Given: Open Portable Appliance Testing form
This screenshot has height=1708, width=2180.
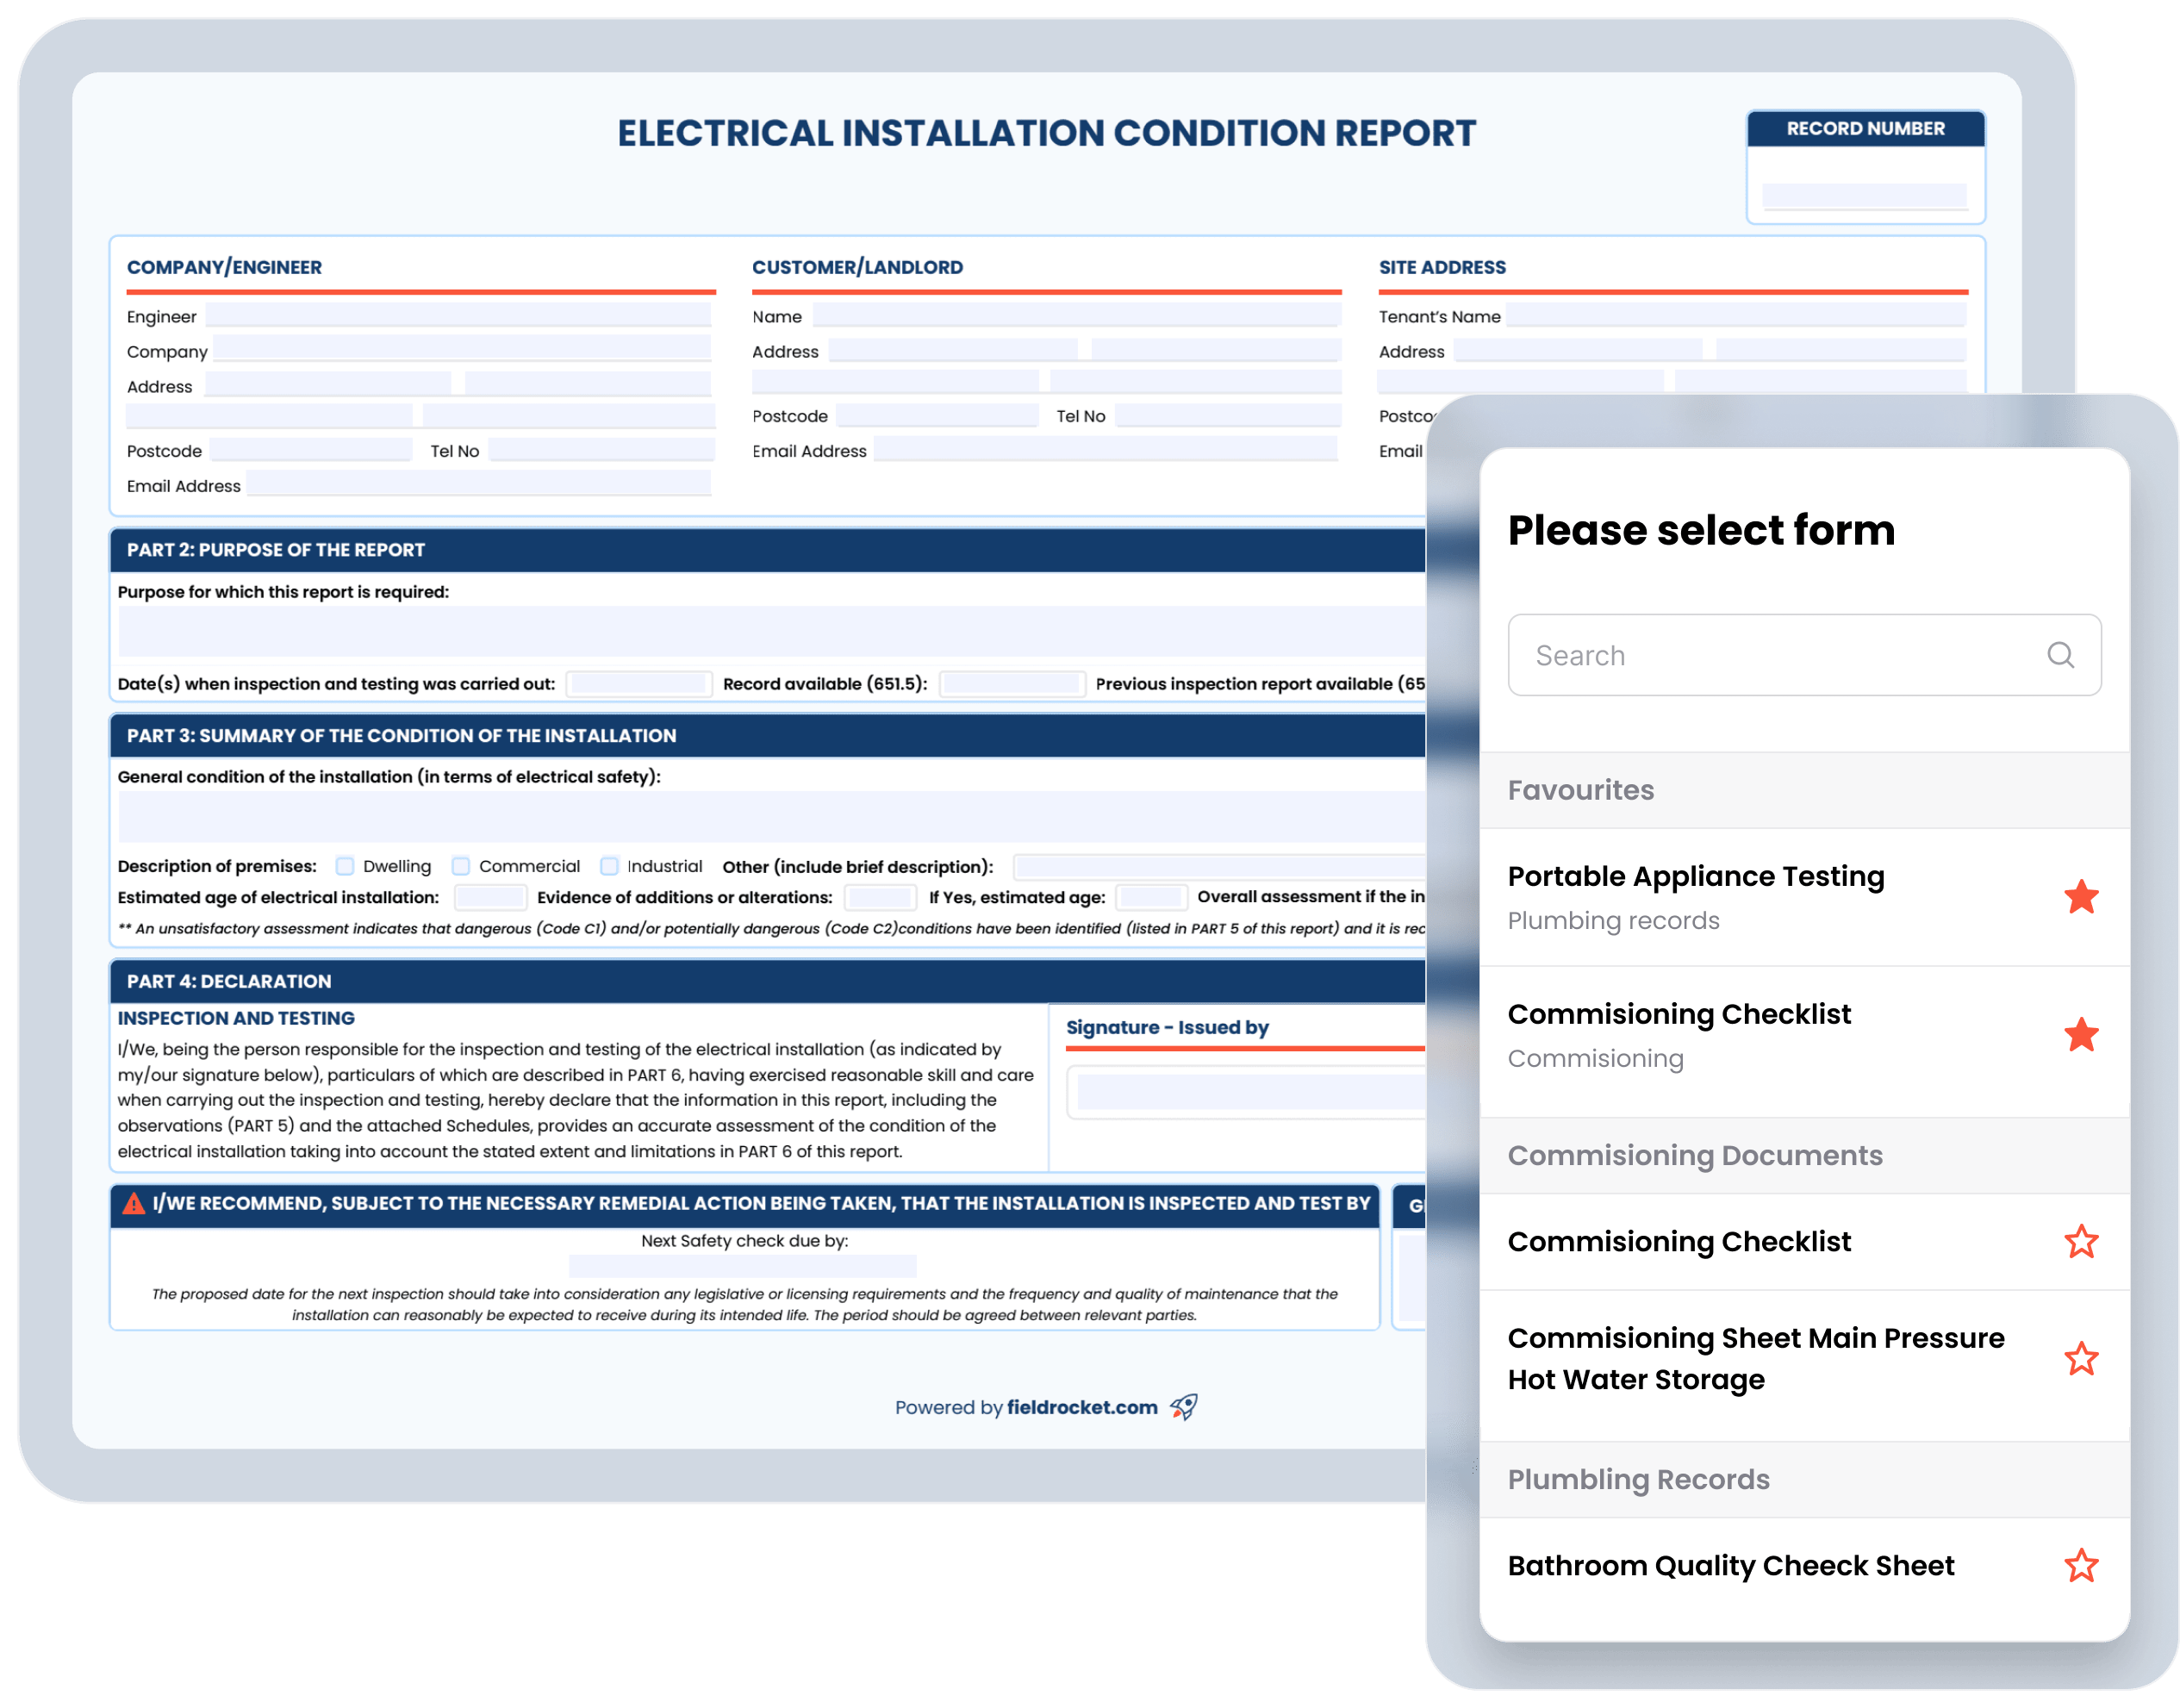Looking at the screenshot, I should pyautogui.click(x=1803, y=897).
